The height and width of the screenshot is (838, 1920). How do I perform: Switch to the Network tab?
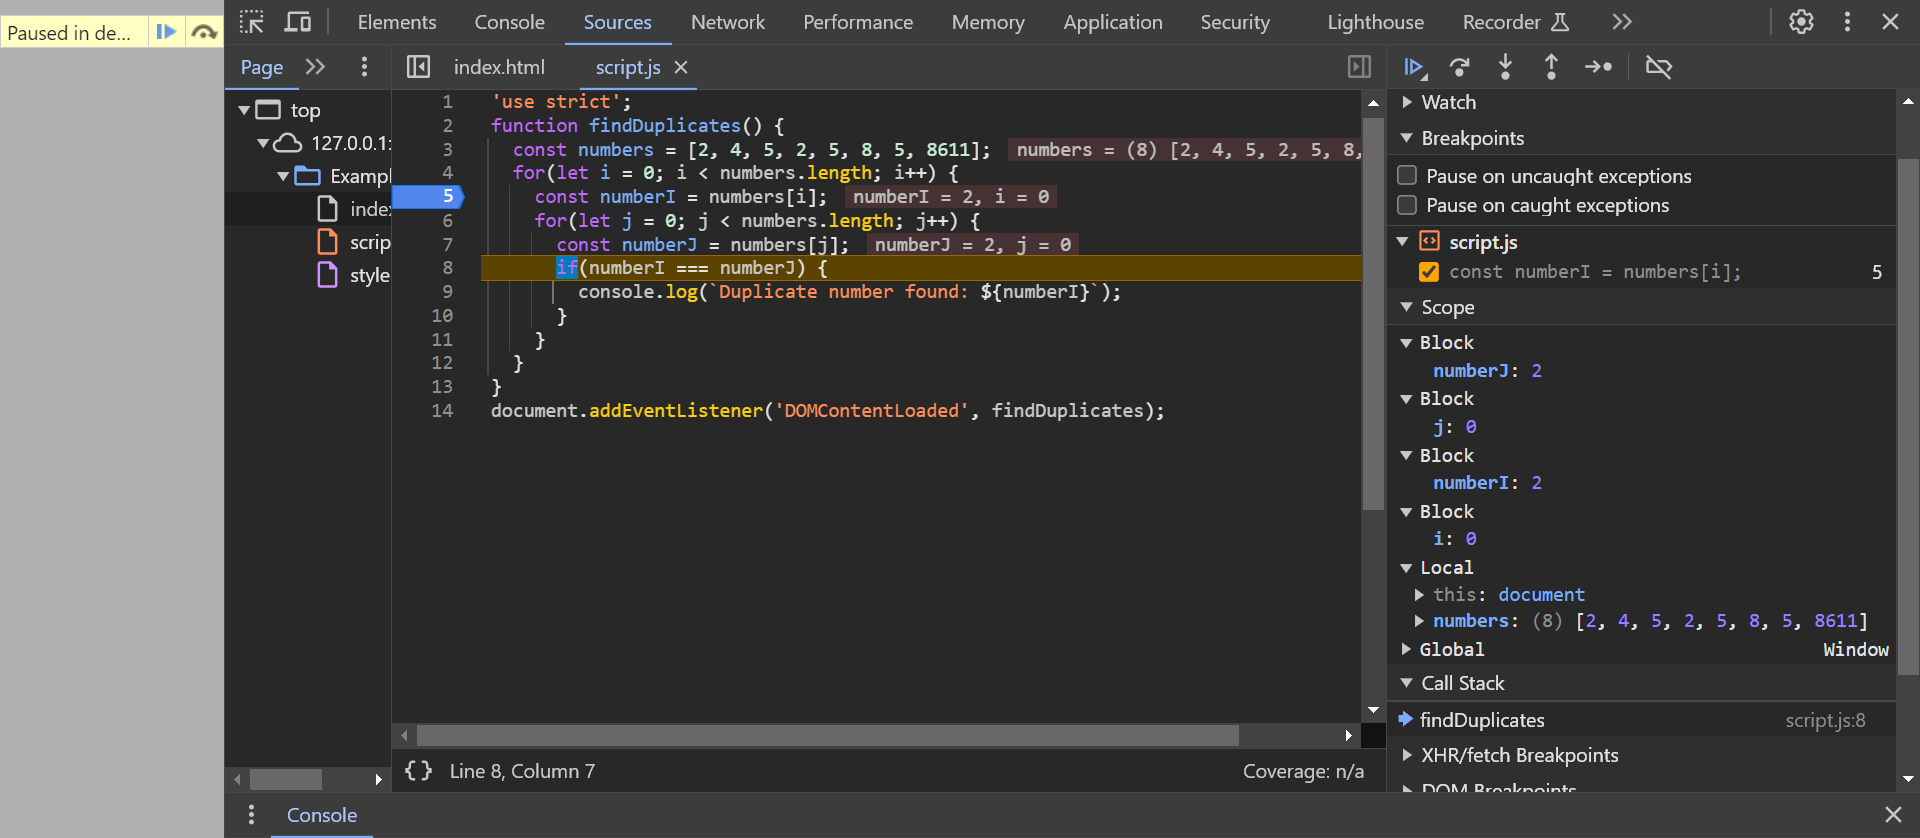(x=727, y=22)
